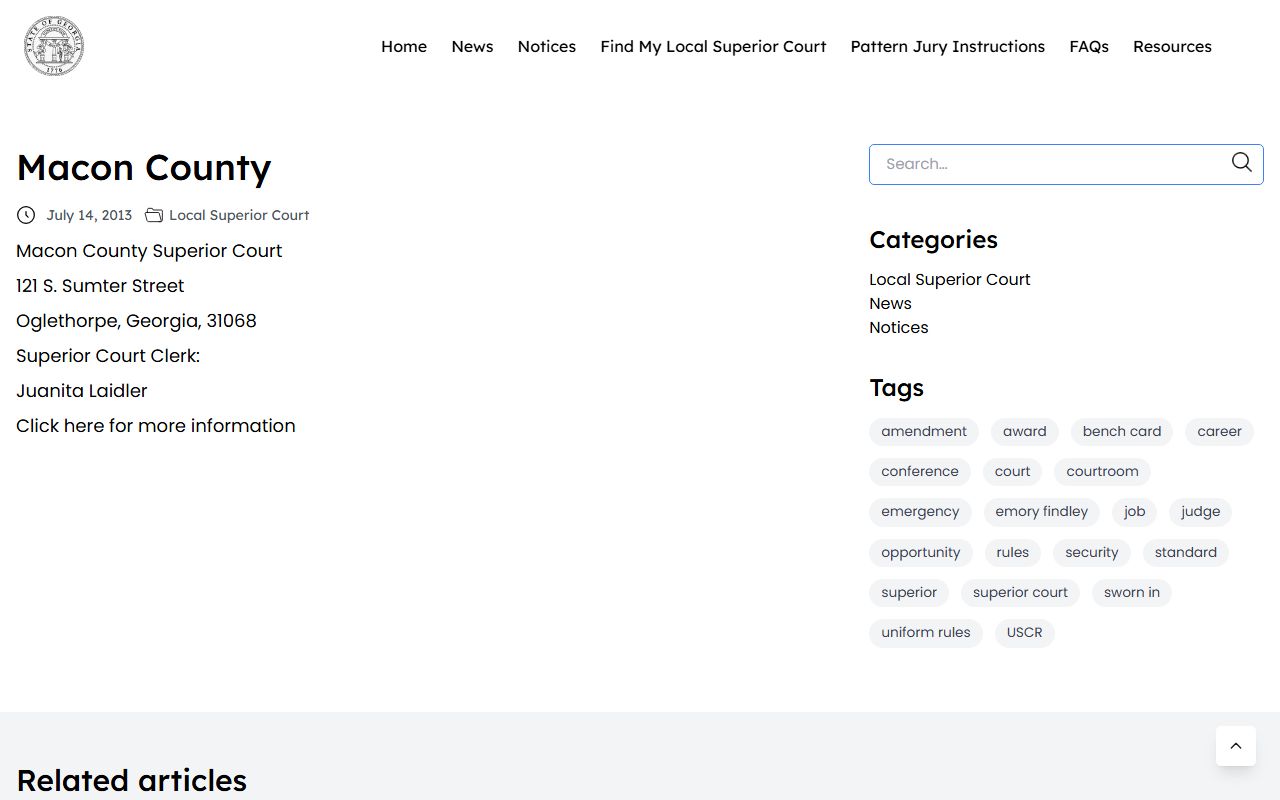
Task: Open Pattern Jury Instructions page
Action: coord(948,46)
